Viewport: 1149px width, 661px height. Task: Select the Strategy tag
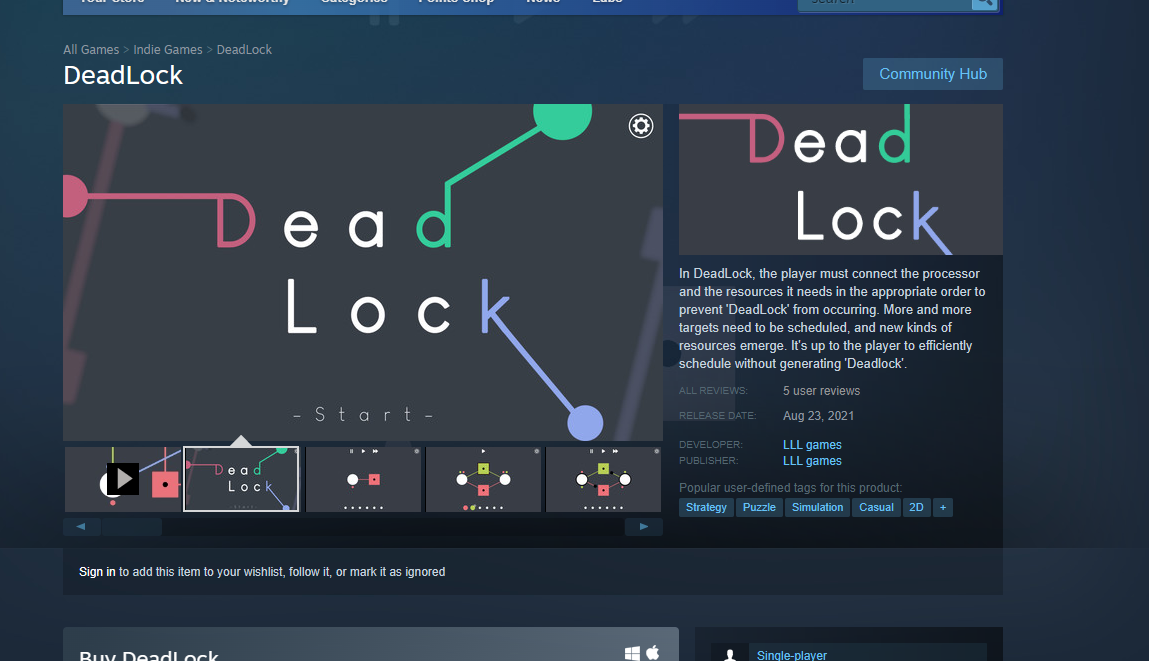[706, 507]
